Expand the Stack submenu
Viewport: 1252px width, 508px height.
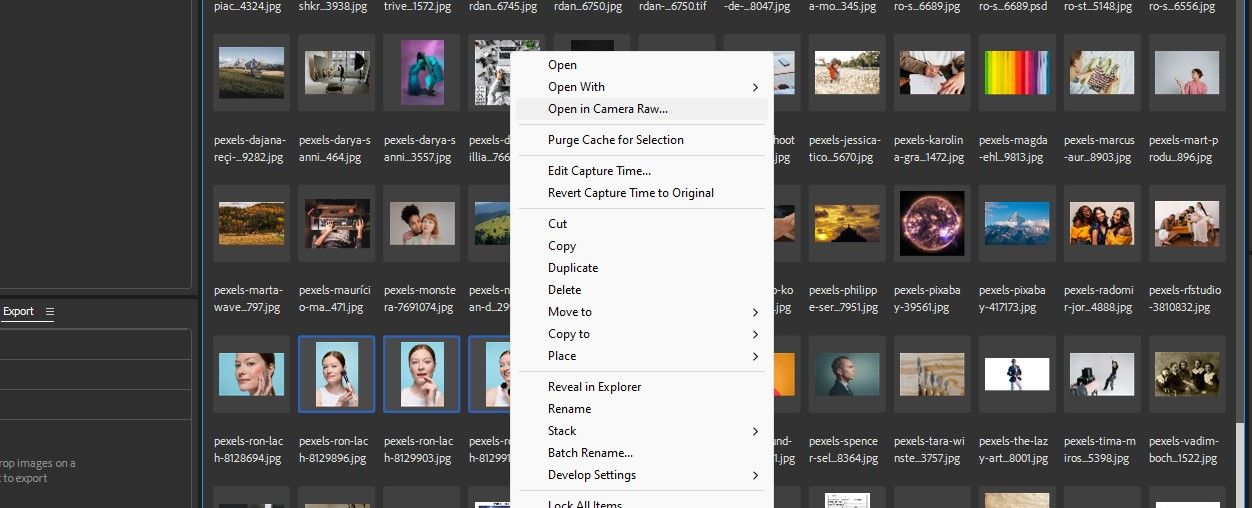click(642, 431)
